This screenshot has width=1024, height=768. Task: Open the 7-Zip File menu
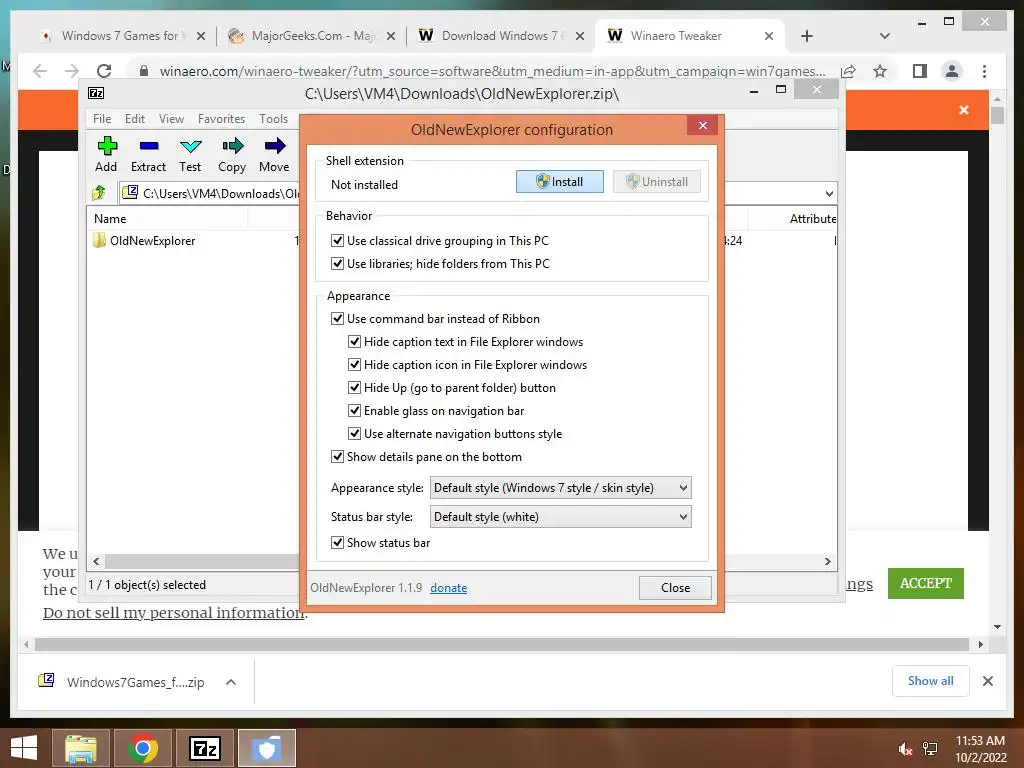[x=102, y=119]
